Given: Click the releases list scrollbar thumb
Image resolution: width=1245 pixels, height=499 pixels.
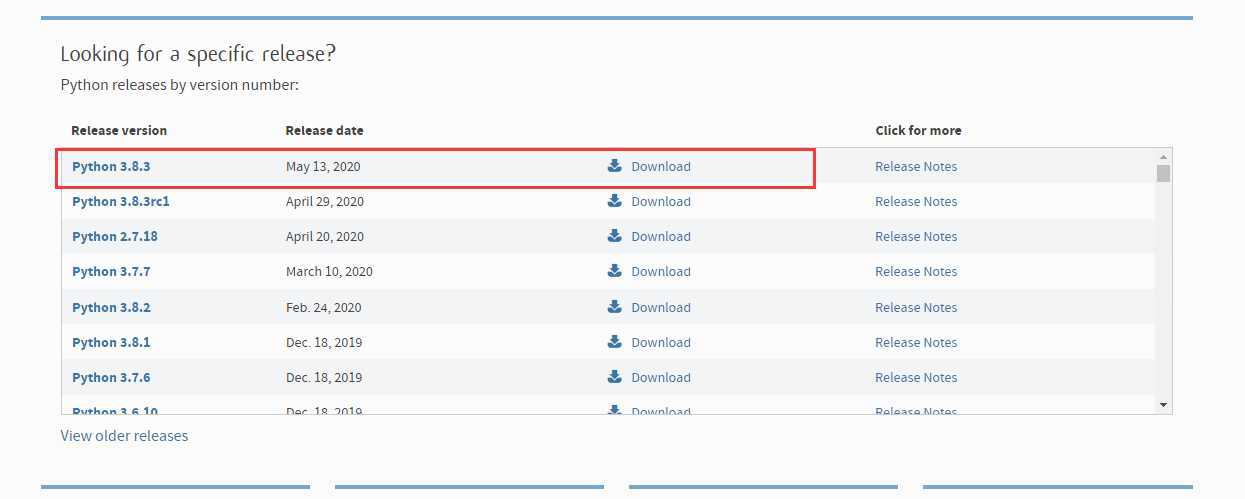Looking at the screenshot, I should click(1163, 173).
